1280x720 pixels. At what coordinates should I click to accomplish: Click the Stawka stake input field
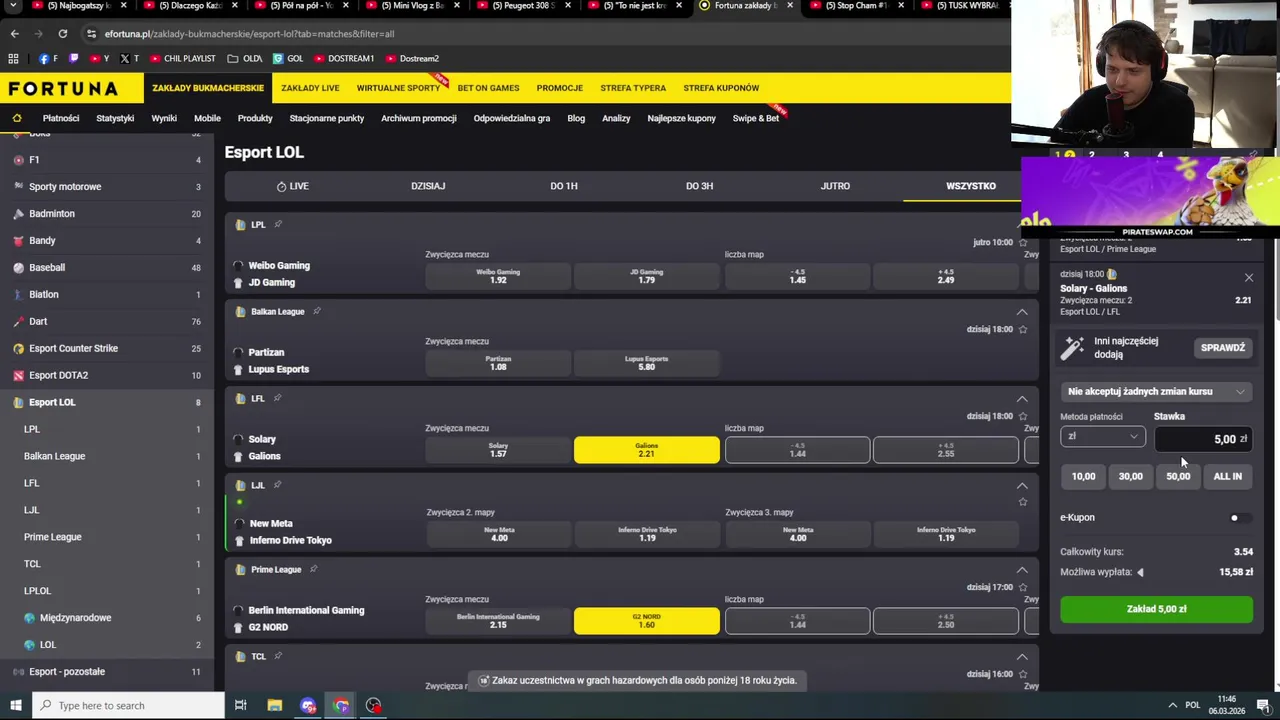click(1202, 439)
